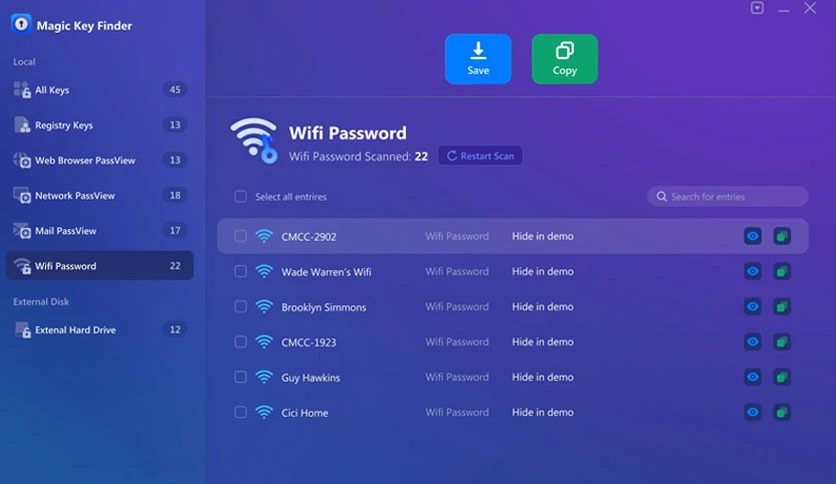
Task: Reveal Brooklyn Simmons password eye icon
Action: 753,306
